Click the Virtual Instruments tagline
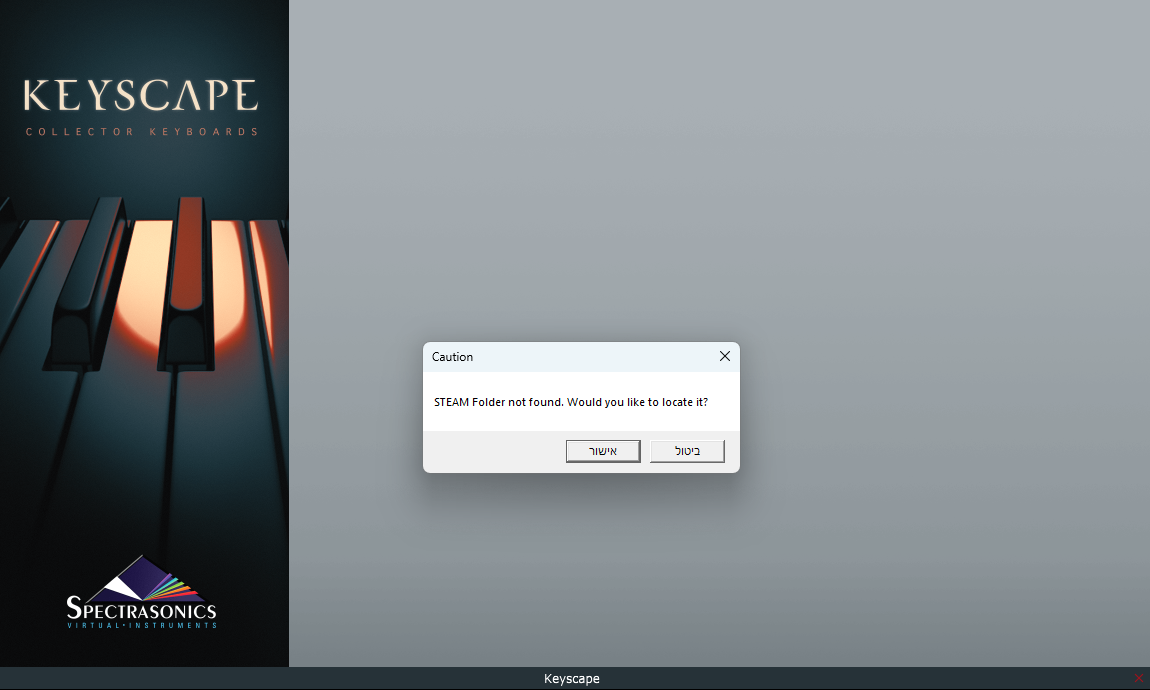Screen dimensions: 1150x690 [141, 626]
